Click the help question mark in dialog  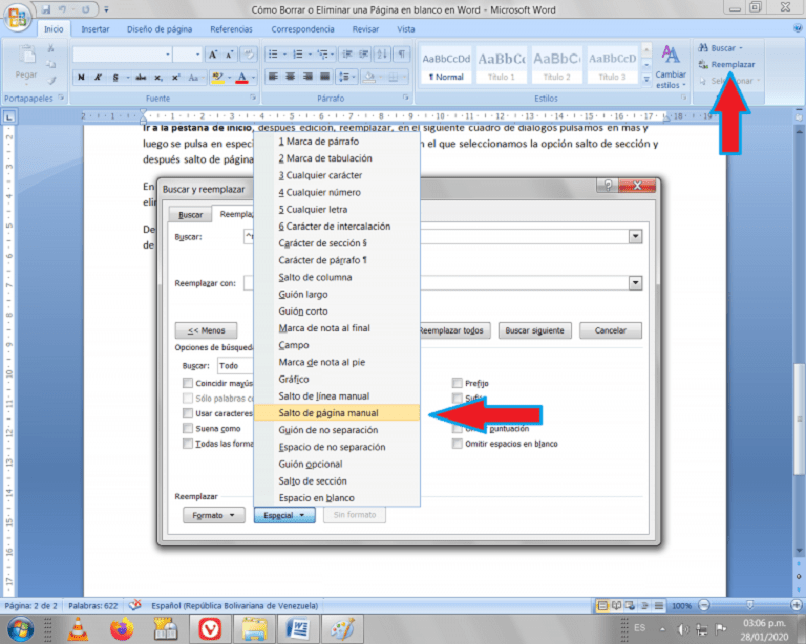pyautogui.click(x=608, y=186)
